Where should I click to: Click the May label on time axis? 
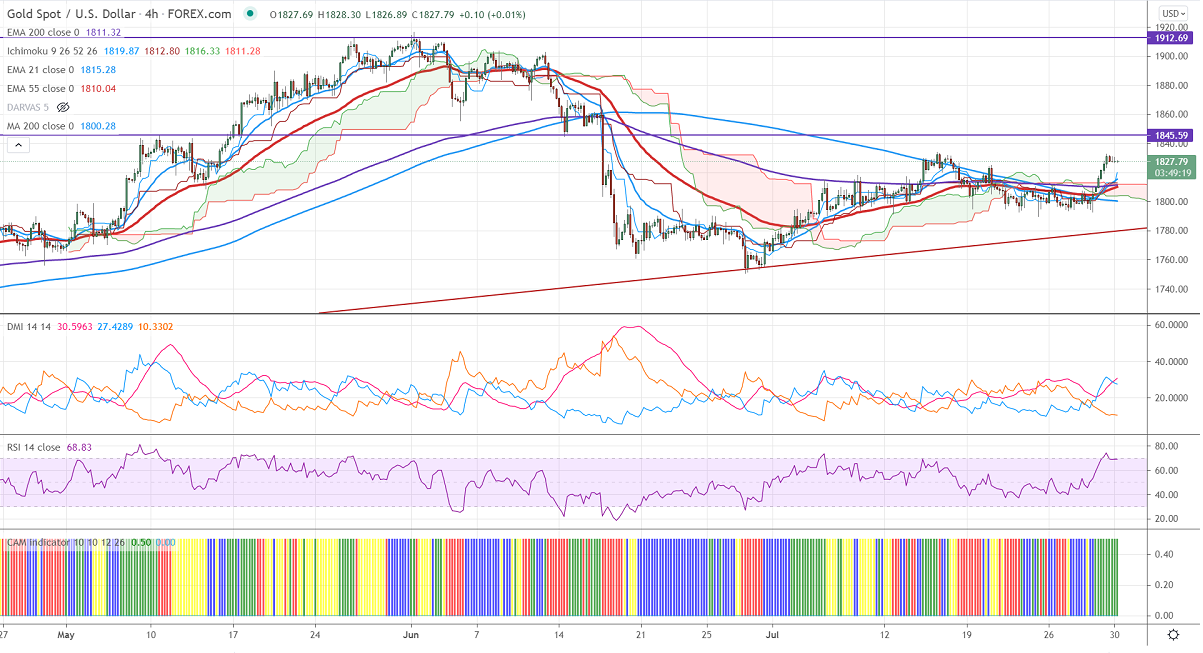(x=67, y=634)
